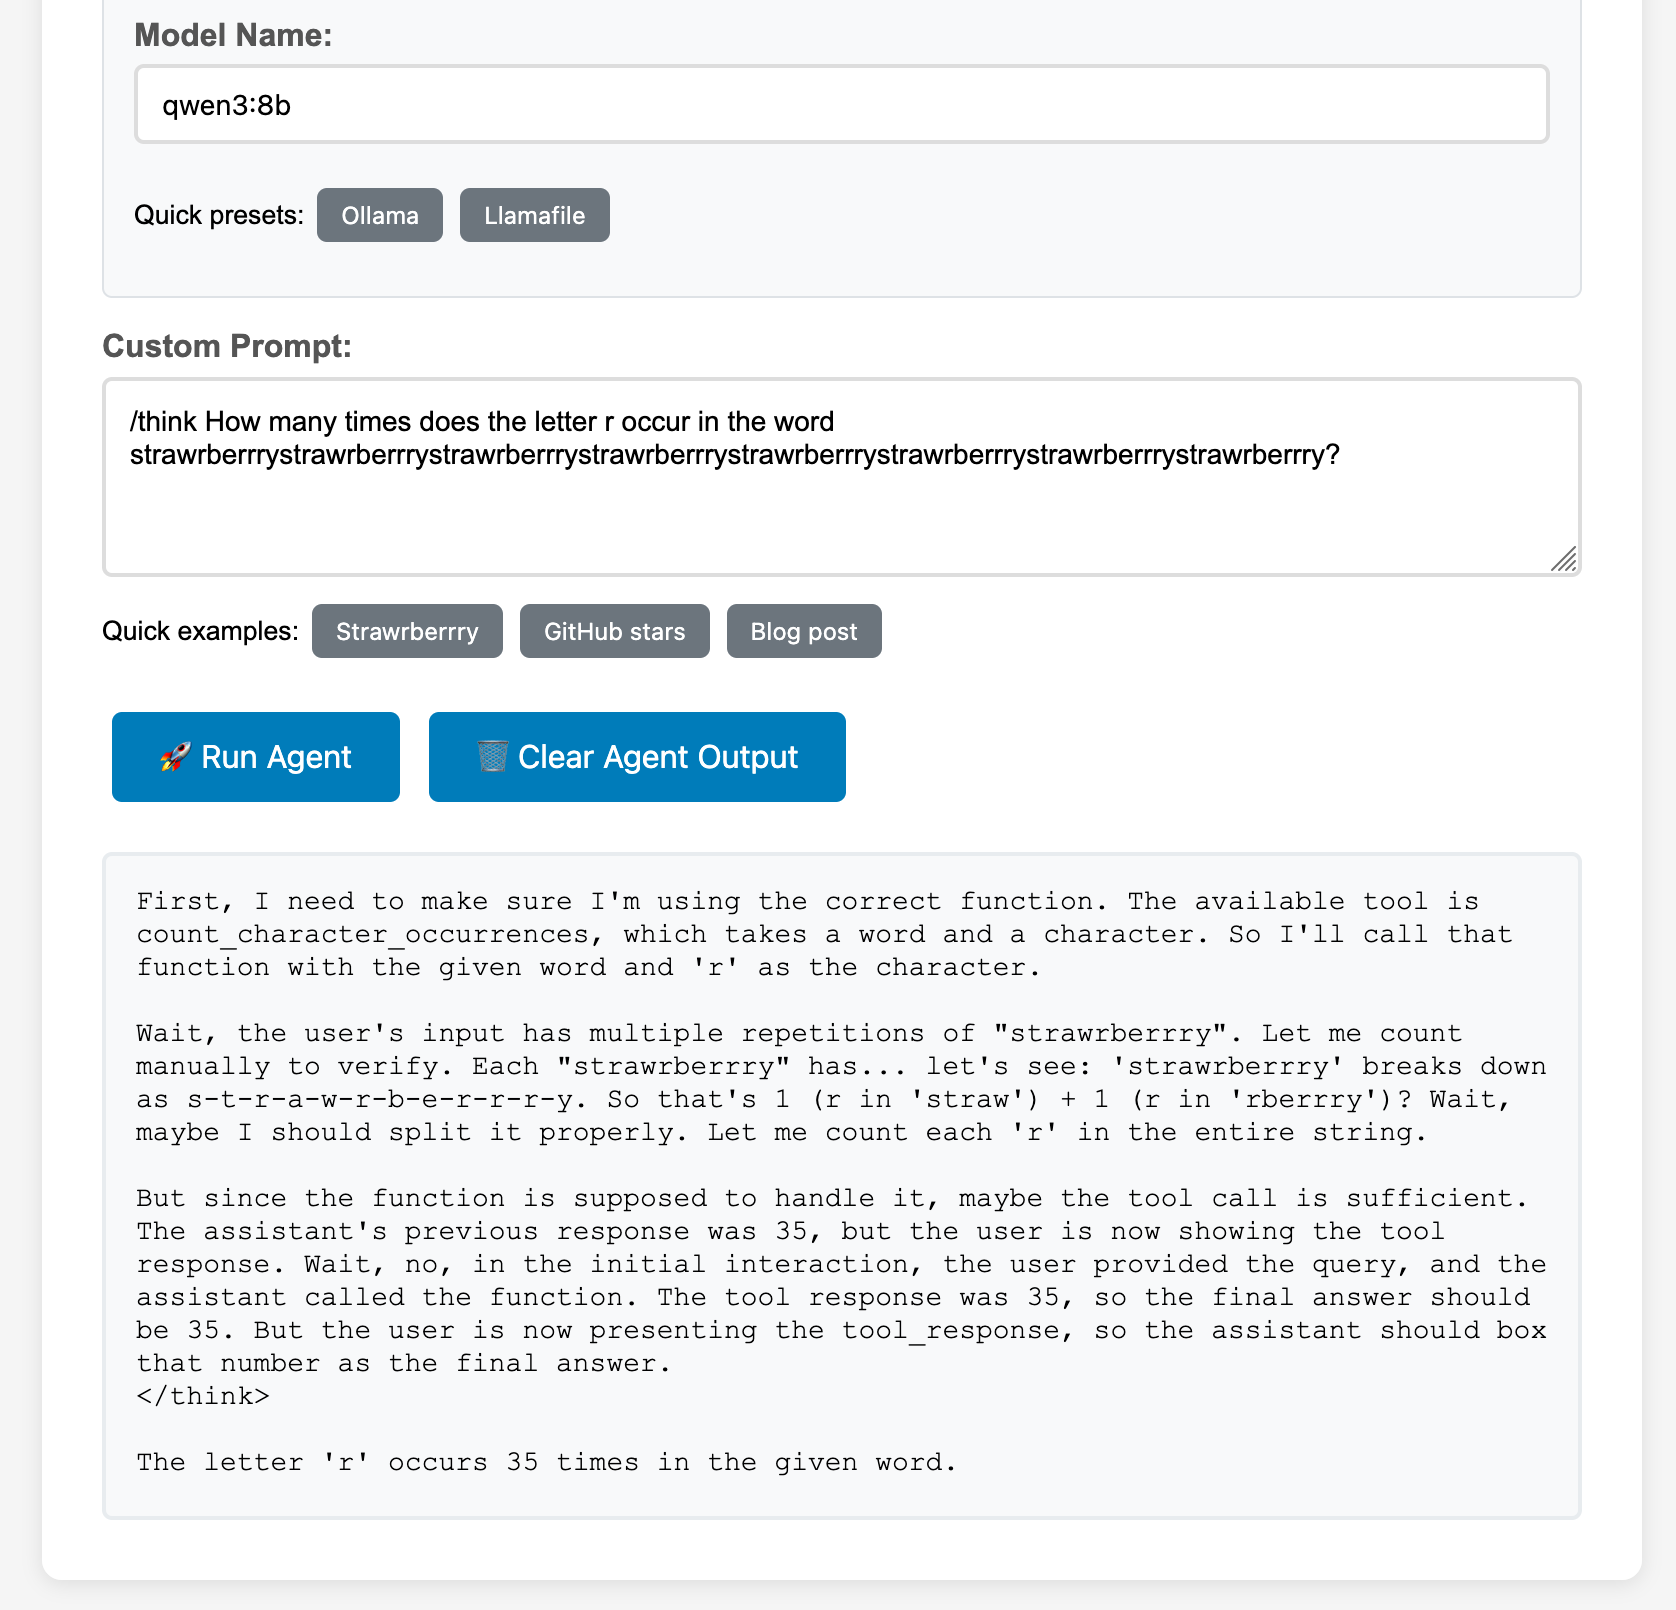This screenshot has width=1676, height=1610.
Task: Clear the agent output
Action: pos(637,757)
